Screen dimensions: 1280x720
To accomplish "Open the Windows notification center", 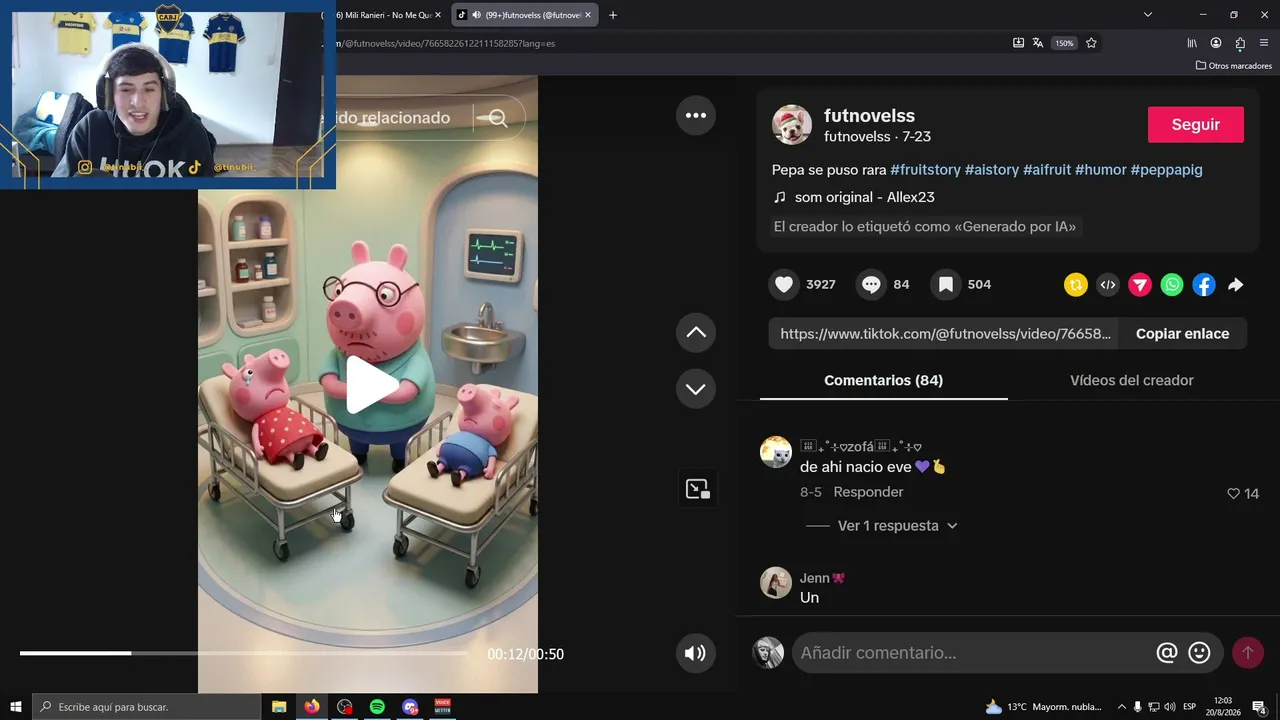I will click(1260, 707).
